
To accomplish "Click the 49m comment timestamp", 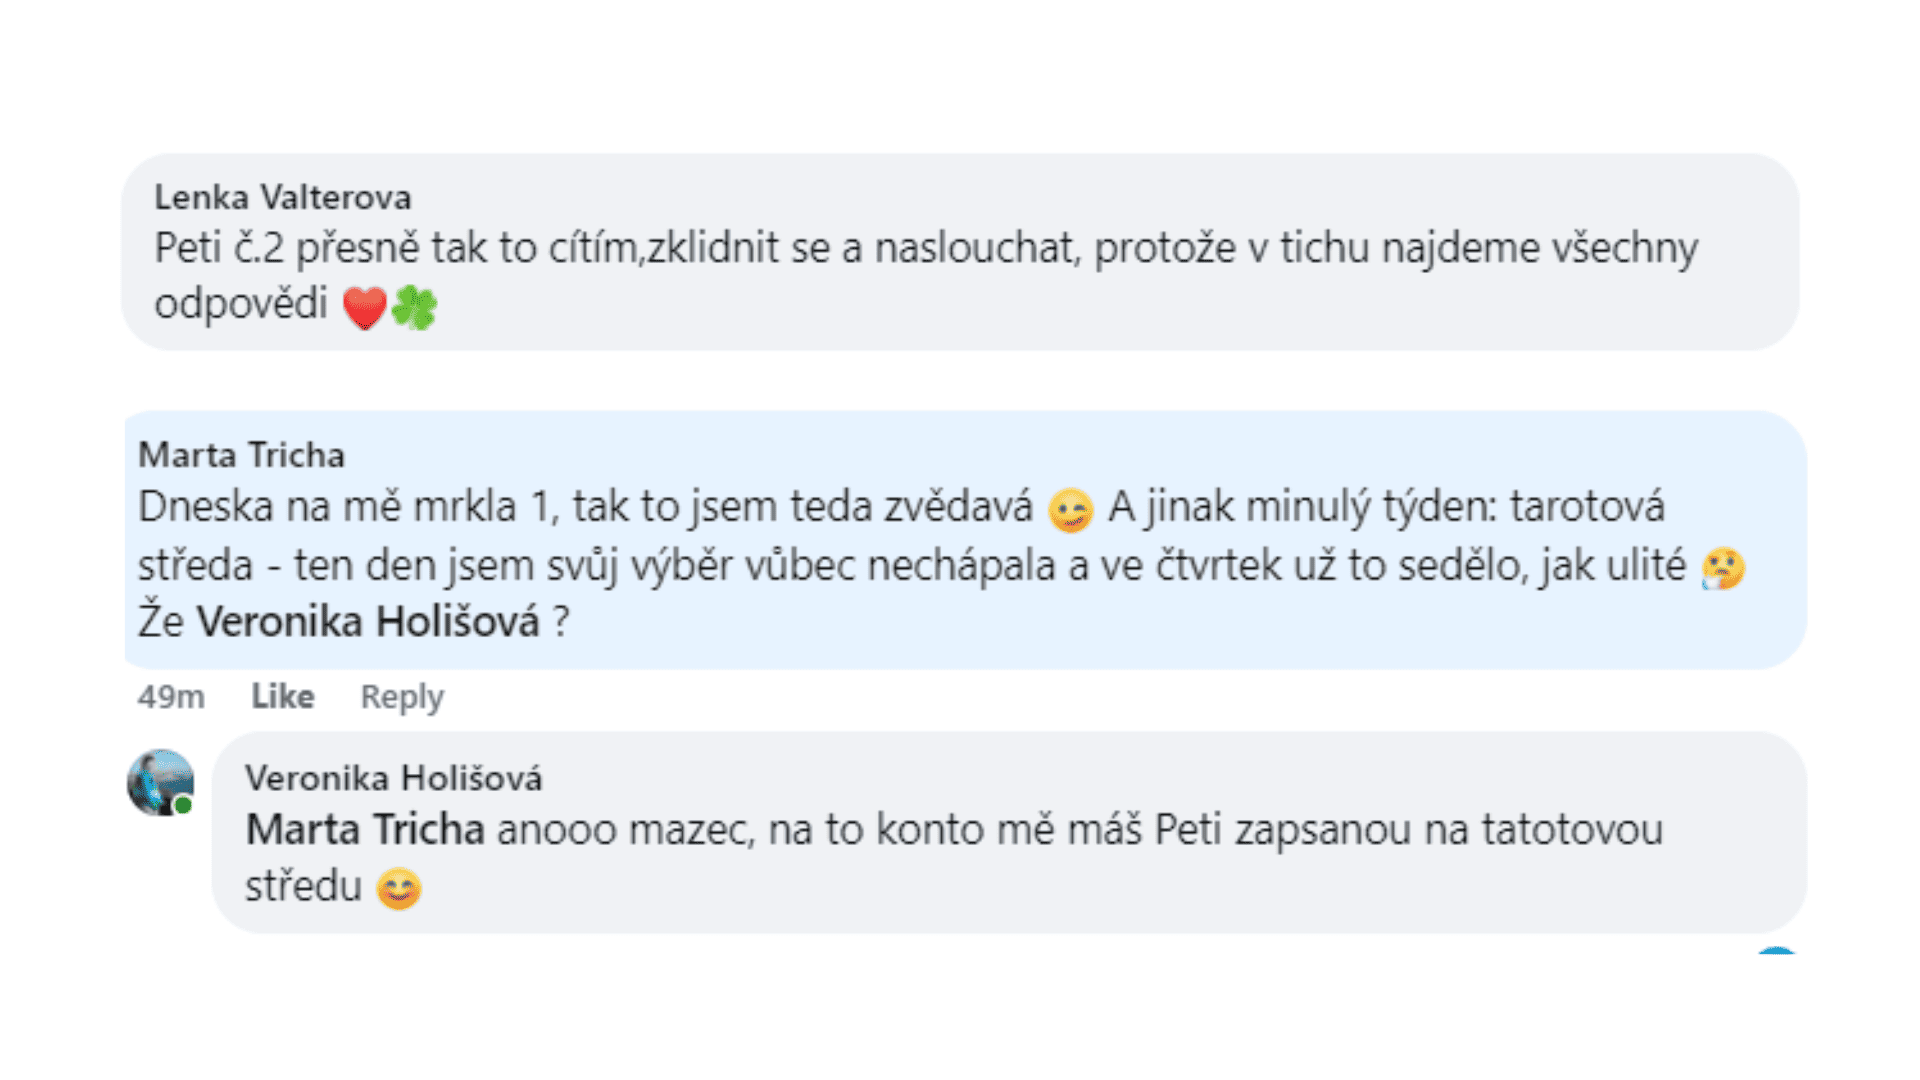I will (171, 696).
